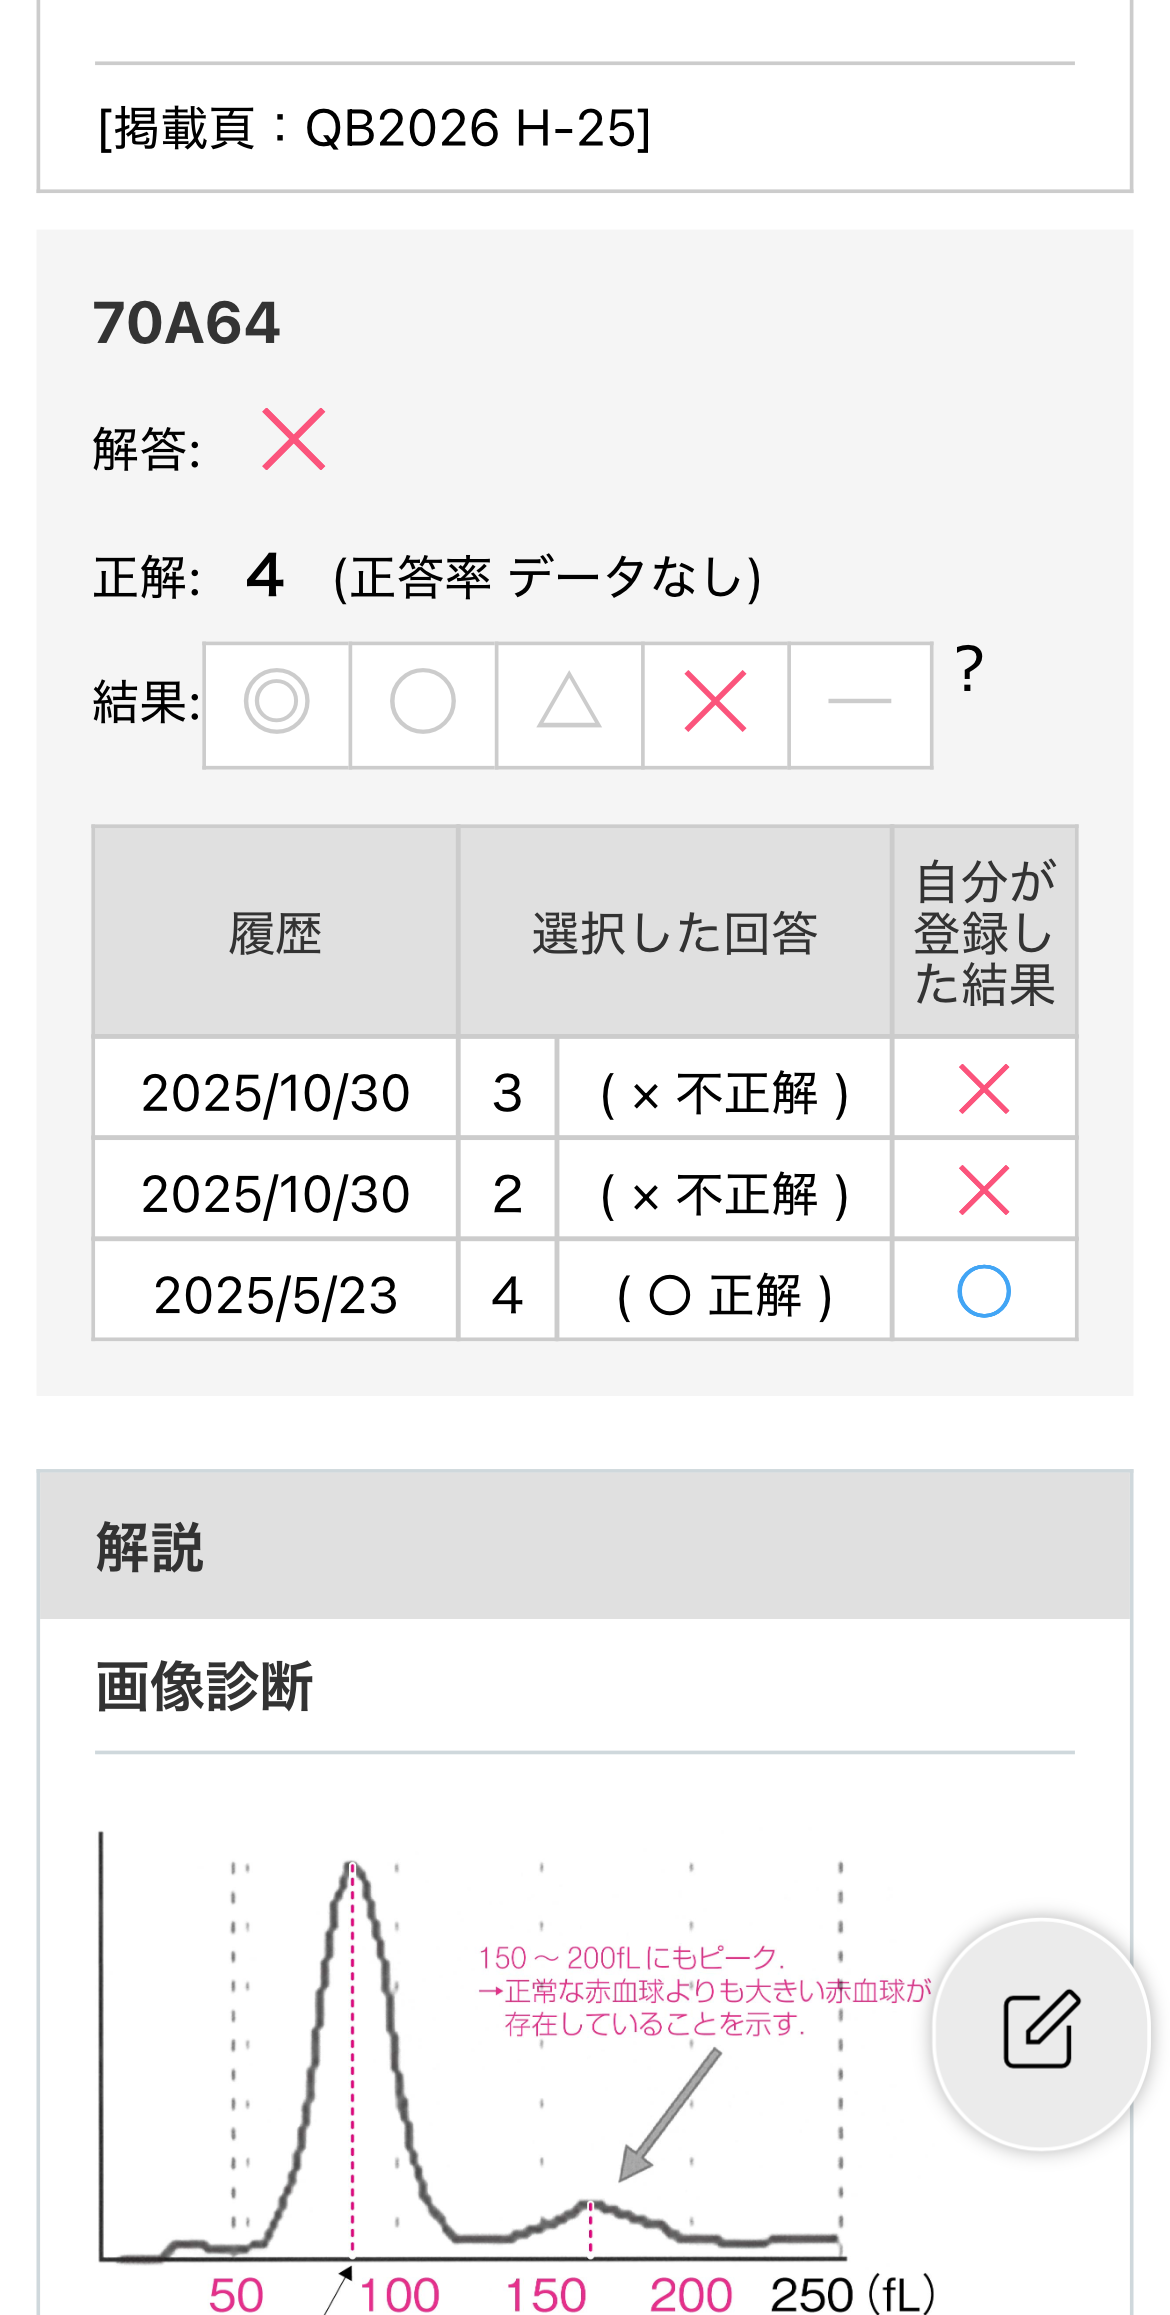Image resolution: width=1170 pixels, height=2315 pixels.
Task: Click the 選択した回答 column header
Action: (675, 934)
